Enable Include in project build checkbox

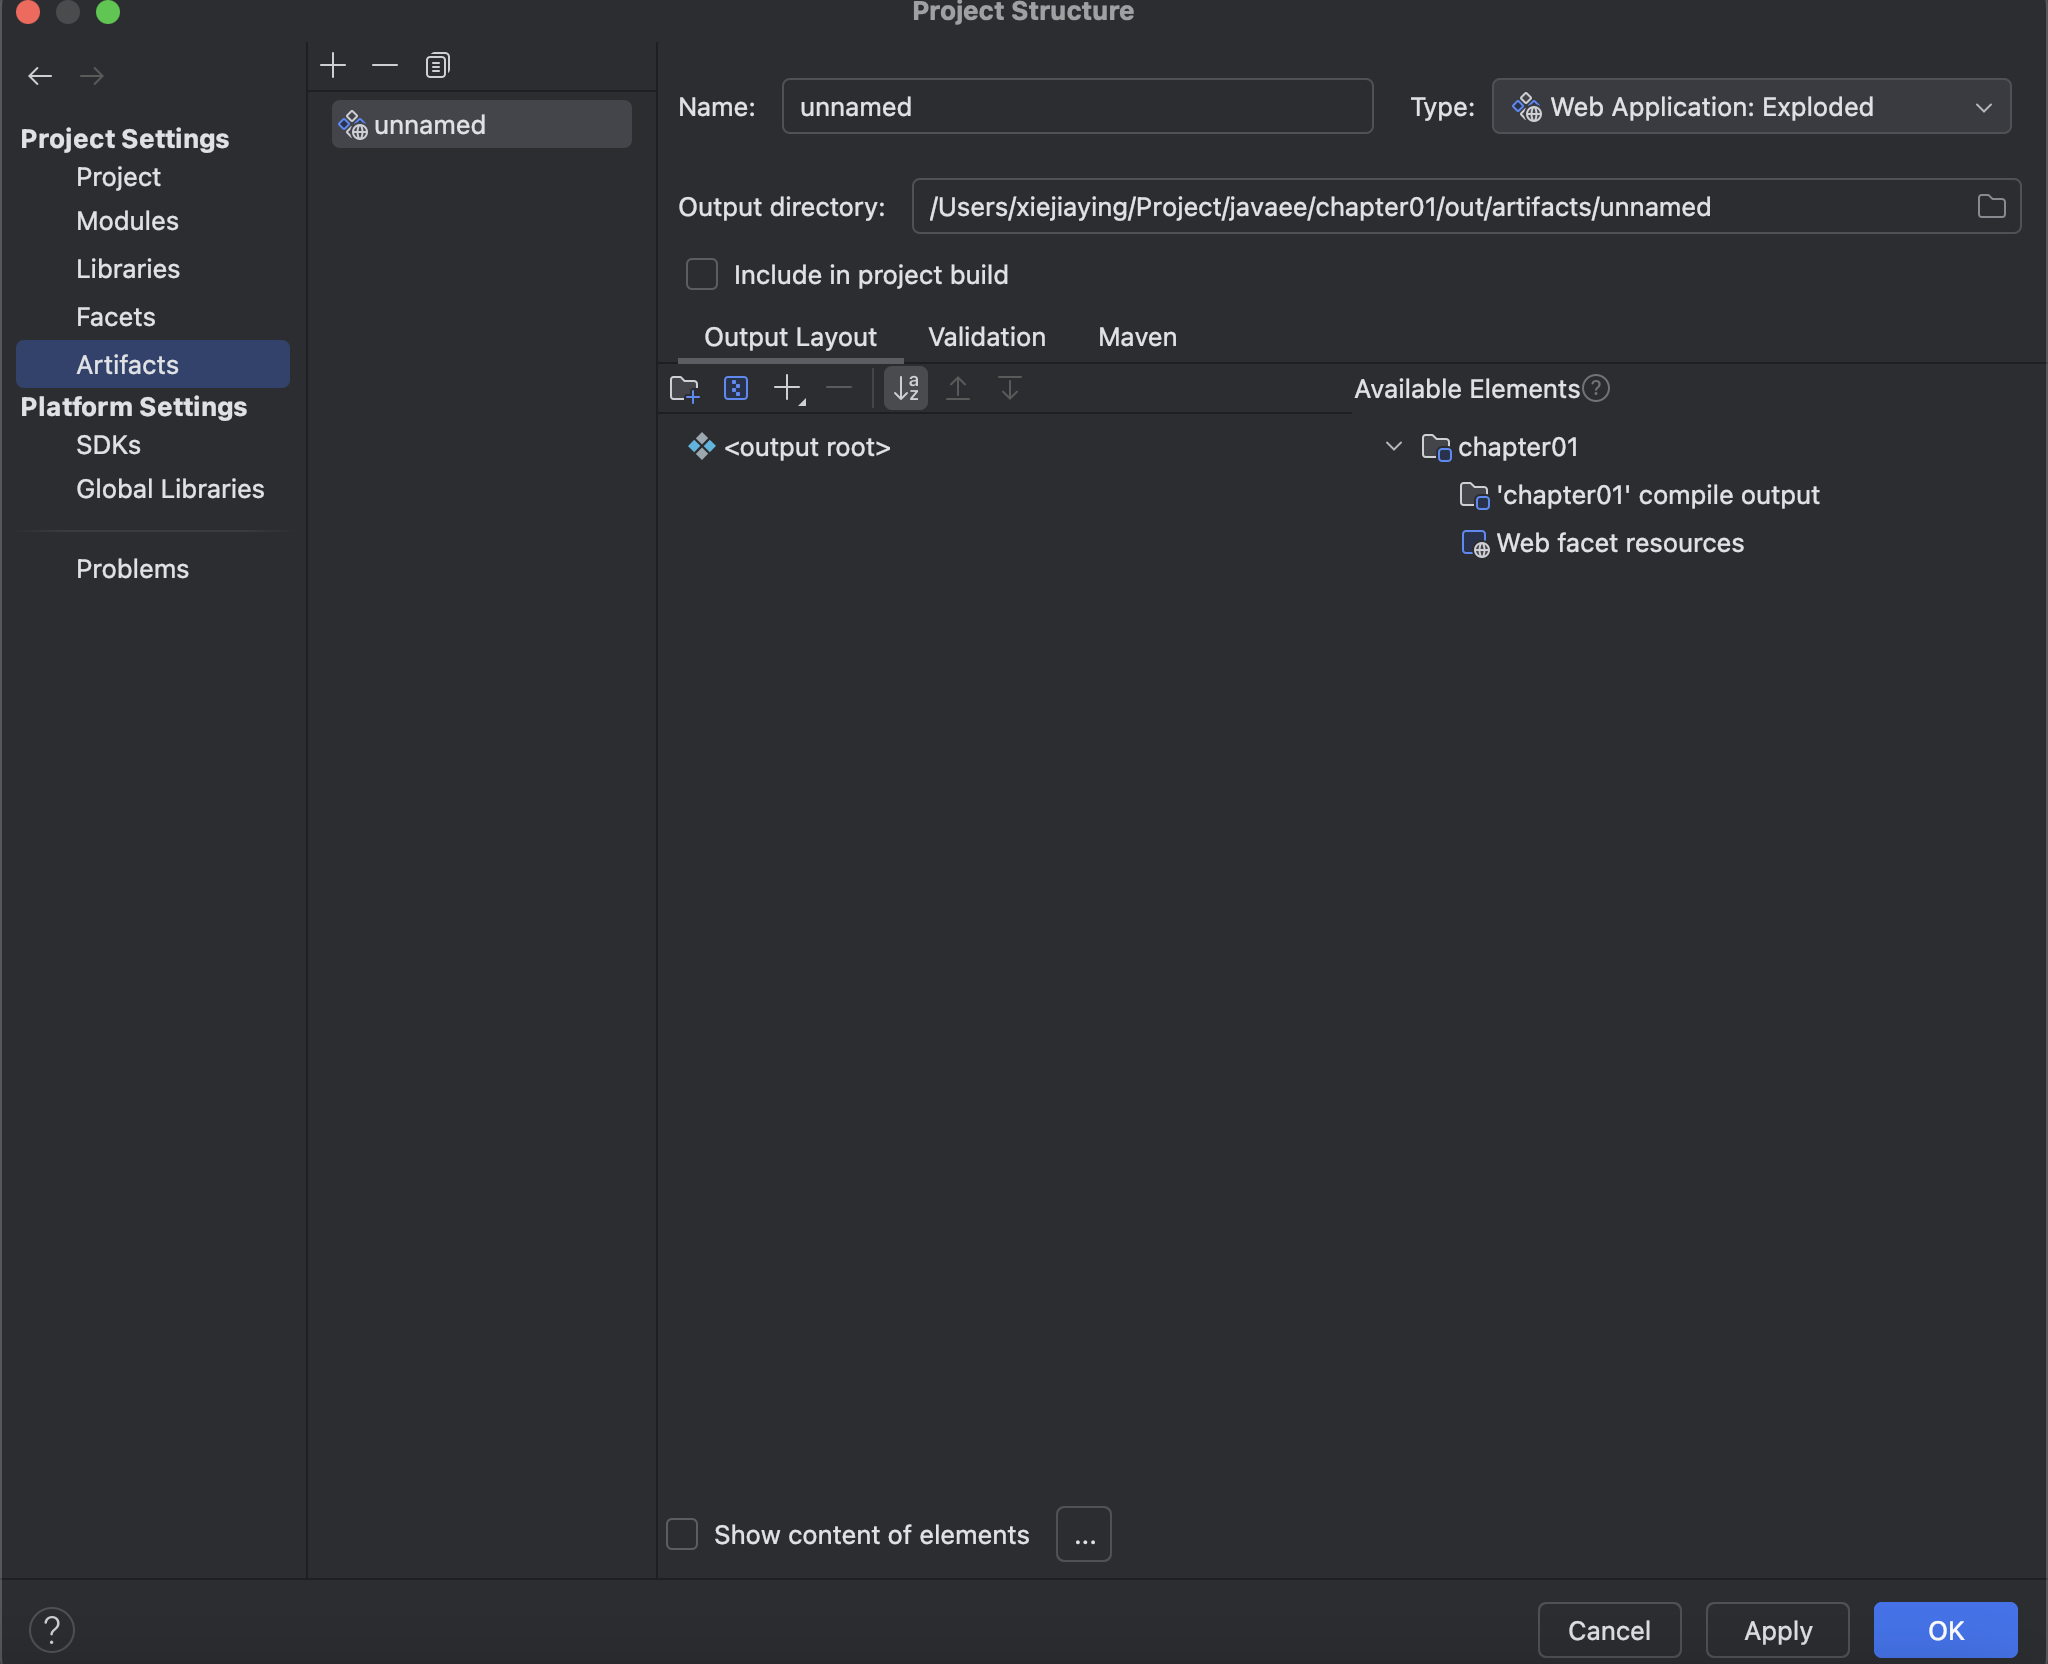[702, 274]
